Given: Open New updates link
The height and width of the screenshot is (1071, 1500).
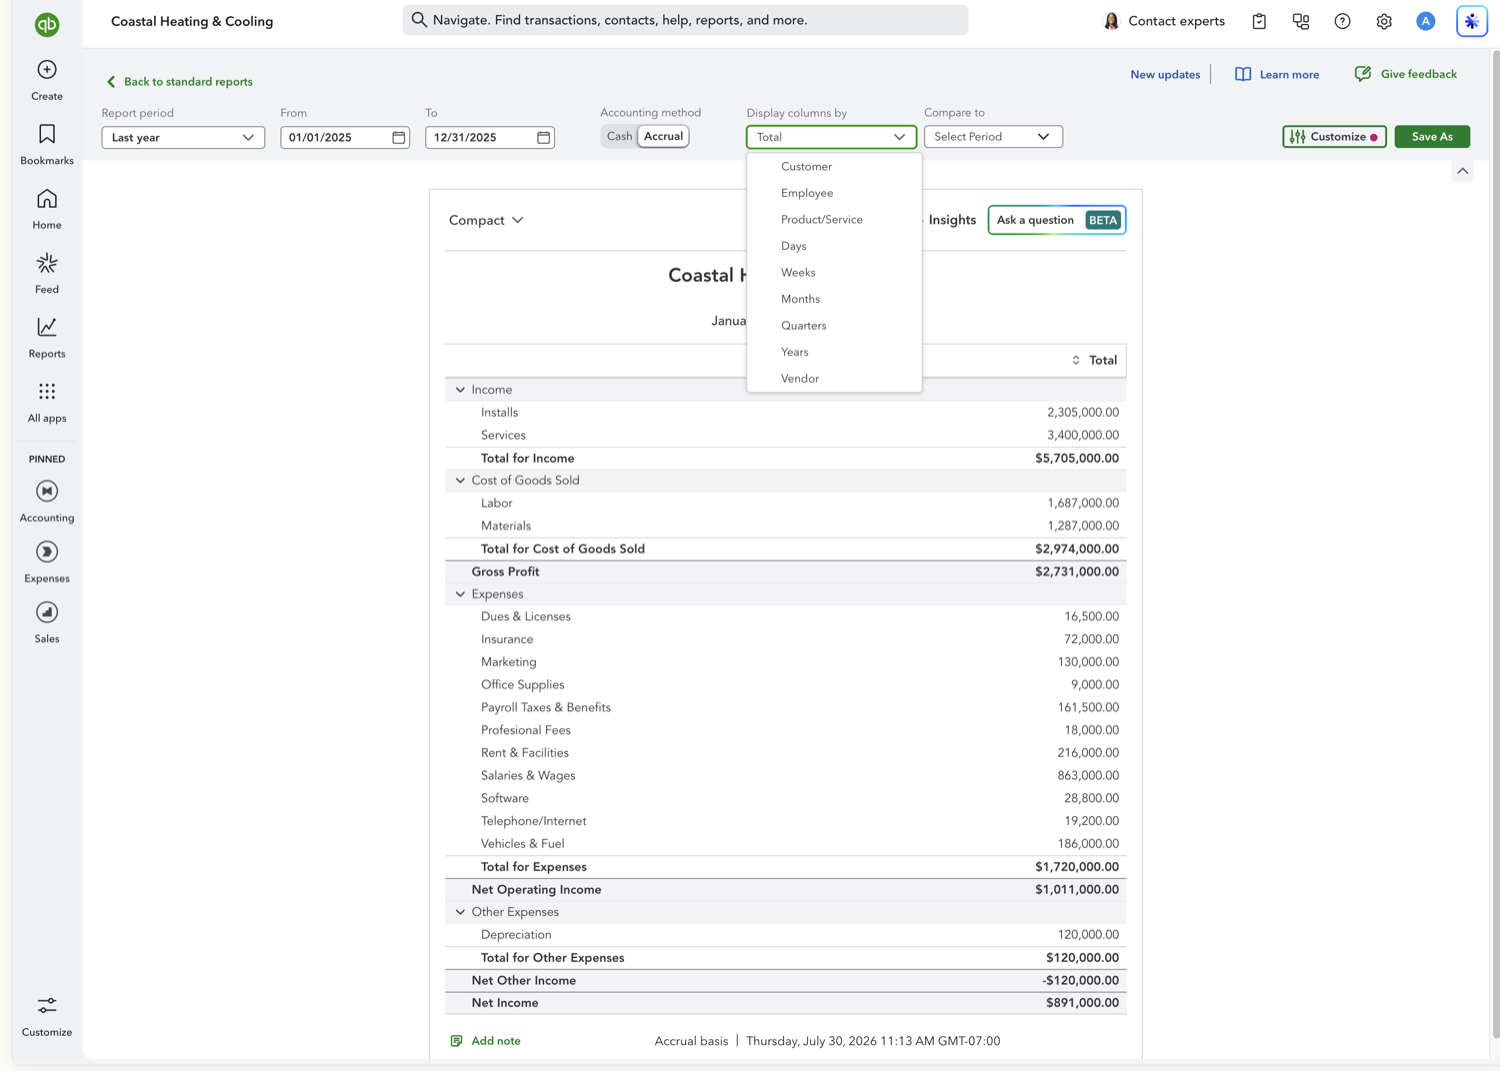Looking at the screenshot, I should 1165,74.
